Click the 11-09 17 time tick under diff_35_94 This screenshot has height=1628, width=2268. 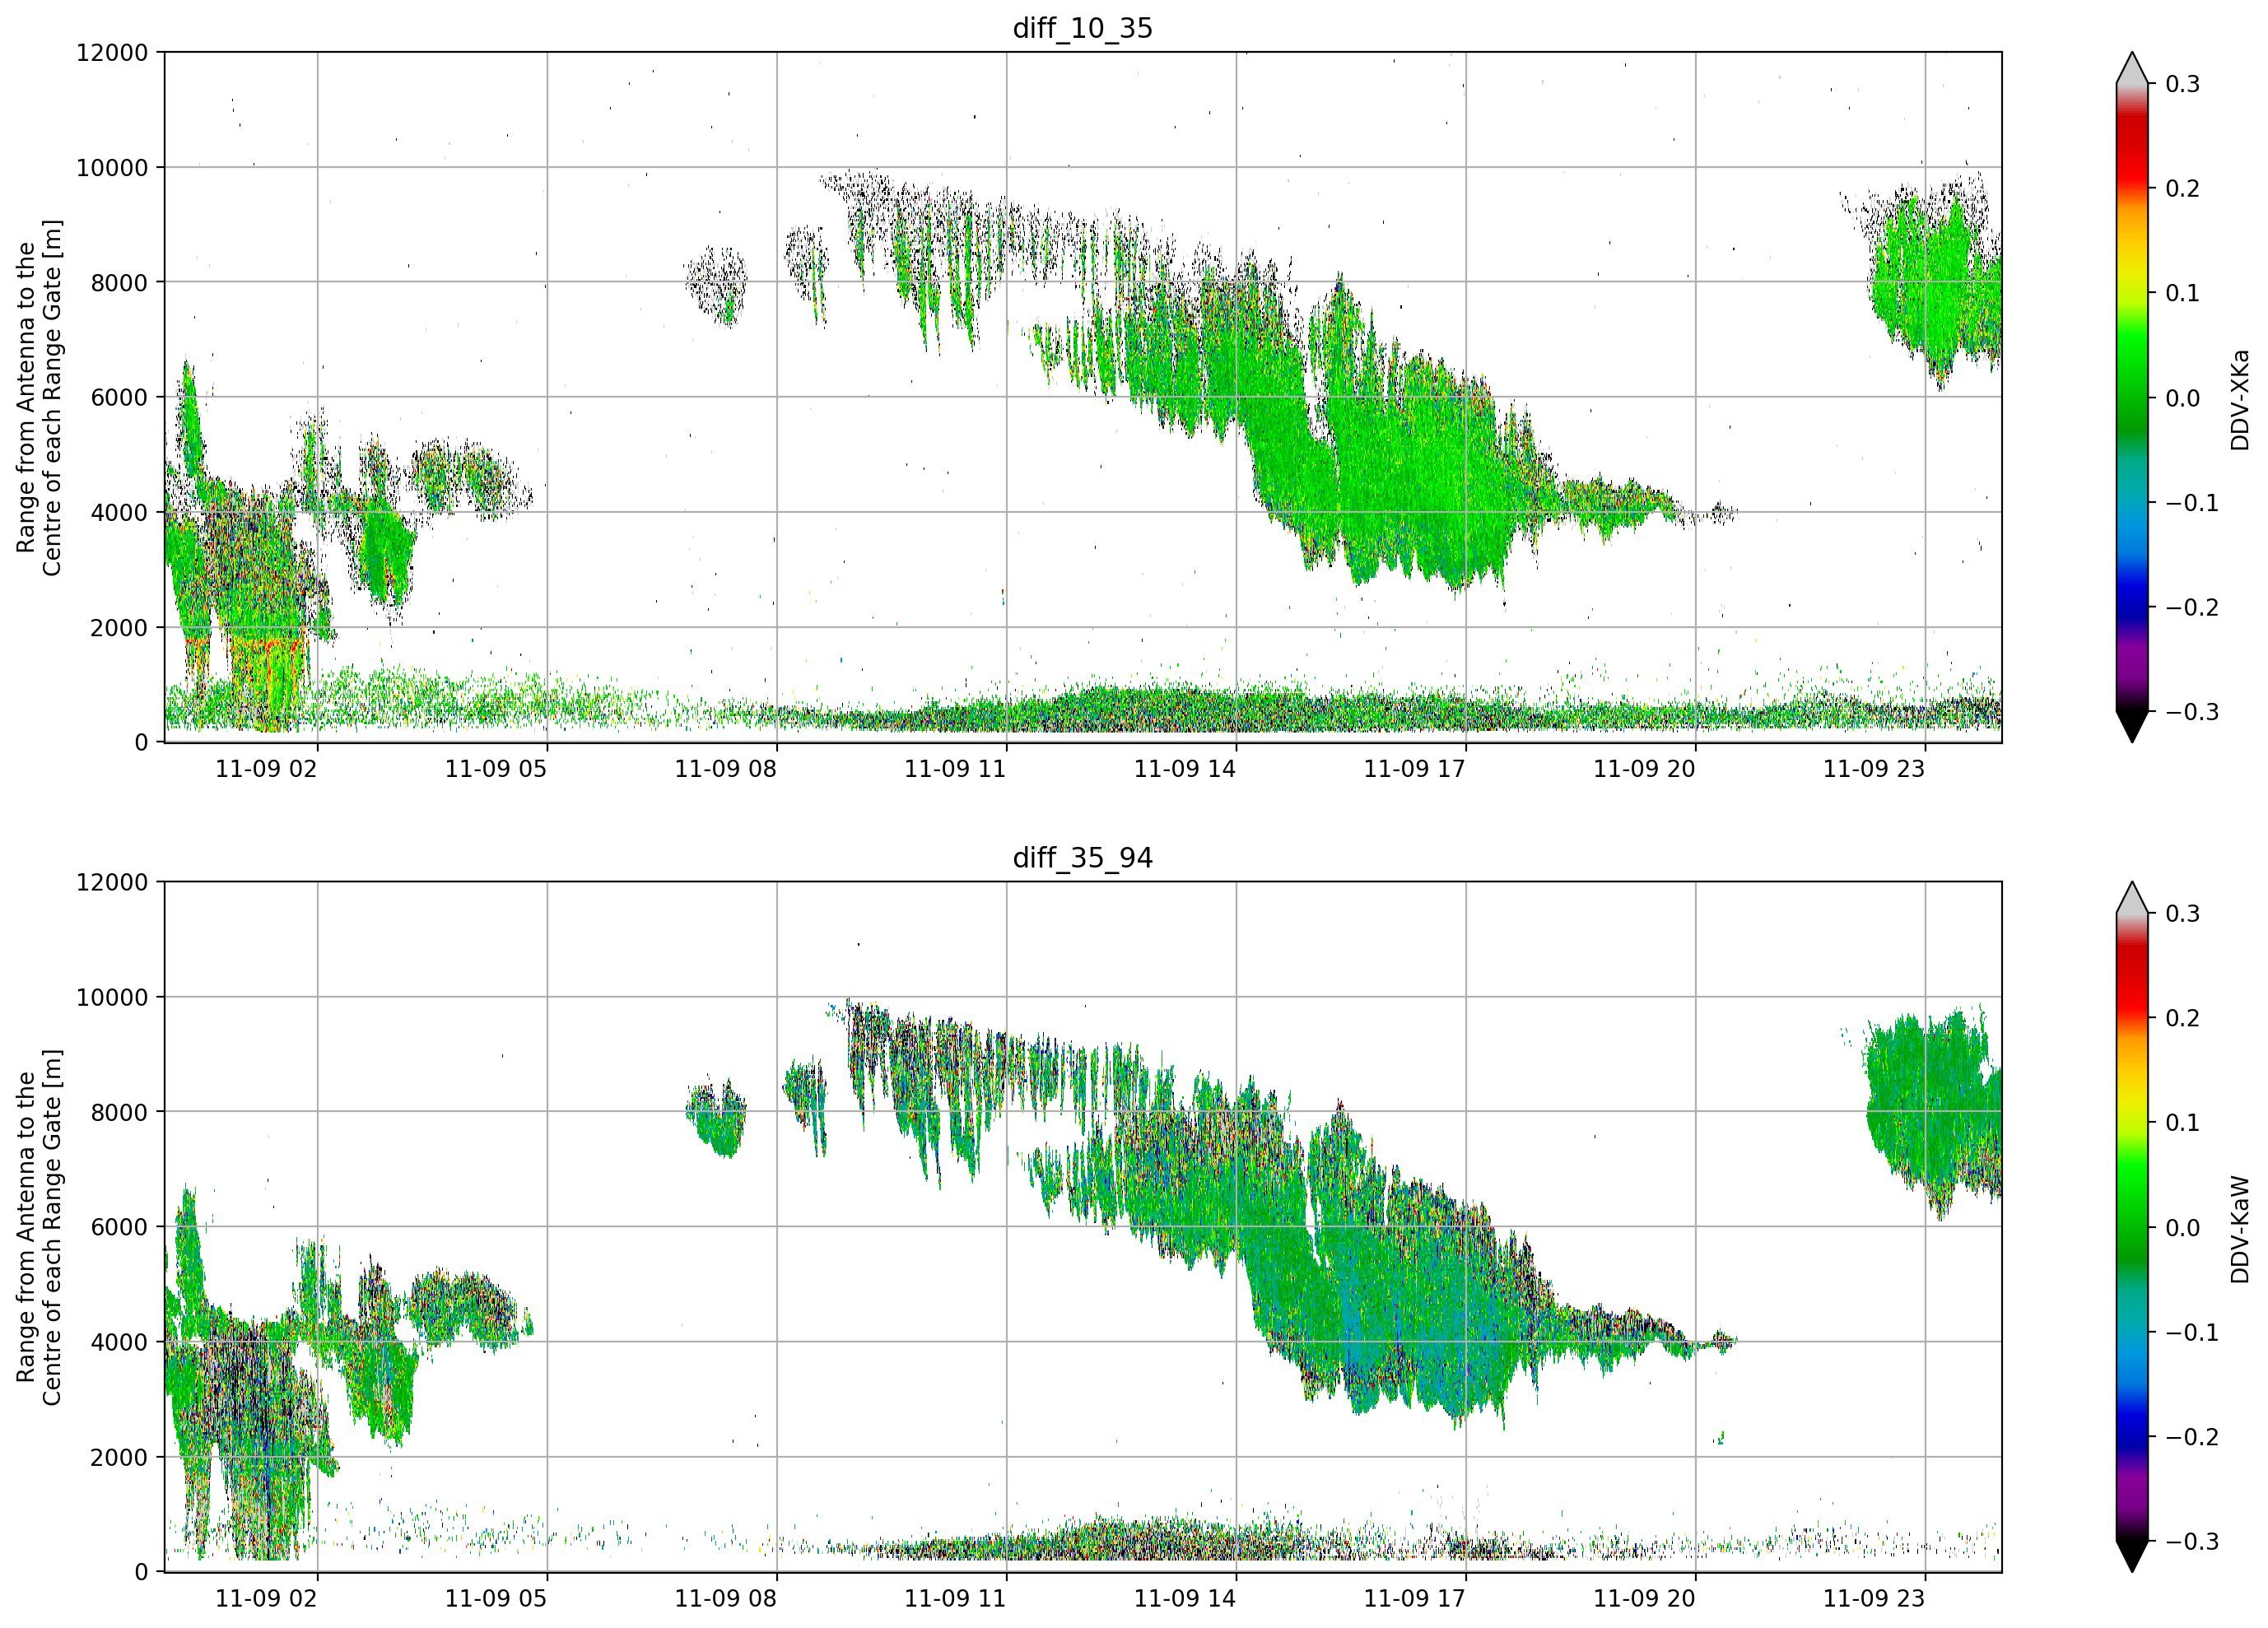(1415, 1599)
